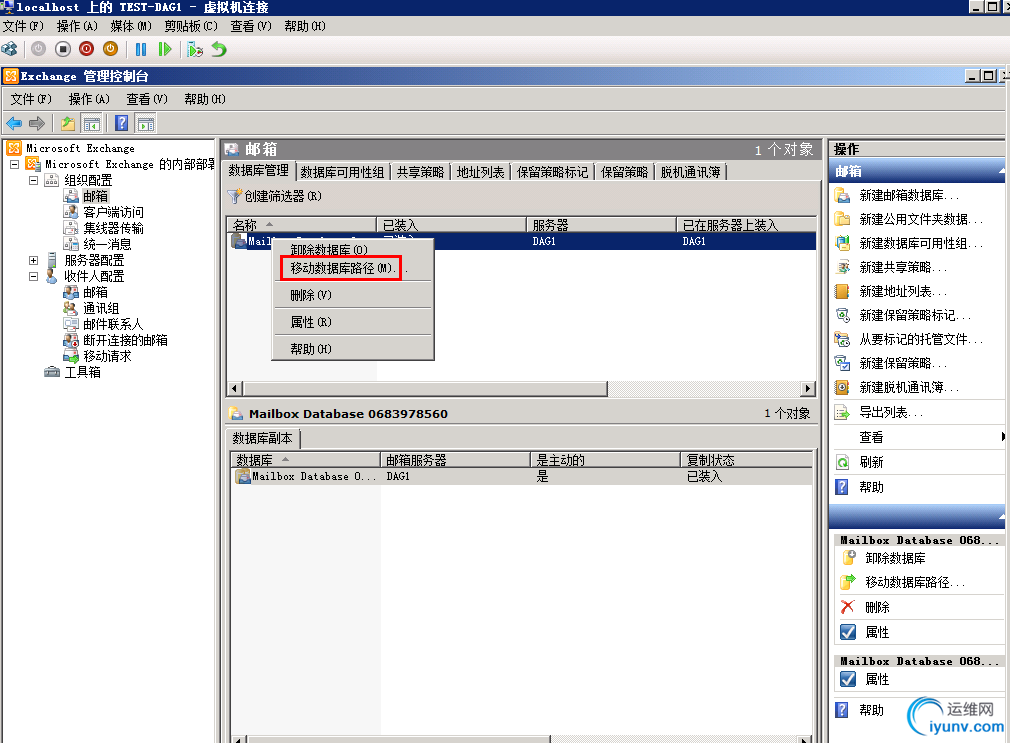Image resolution: width=1010 pixels, height=743 pixels.
Task: Switch to 脱机通讯簿 tab
Action: pos(690,172)
